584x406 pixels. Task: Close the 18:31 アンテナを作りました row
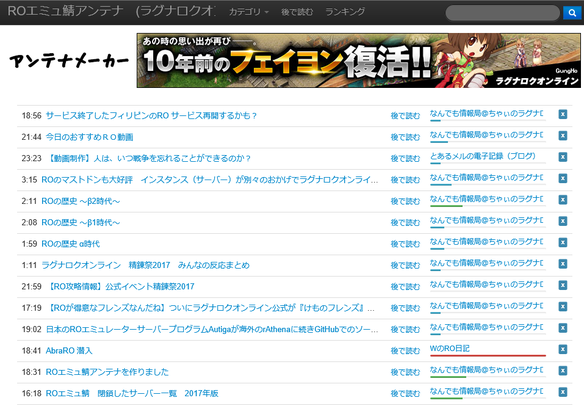point(563,371)
